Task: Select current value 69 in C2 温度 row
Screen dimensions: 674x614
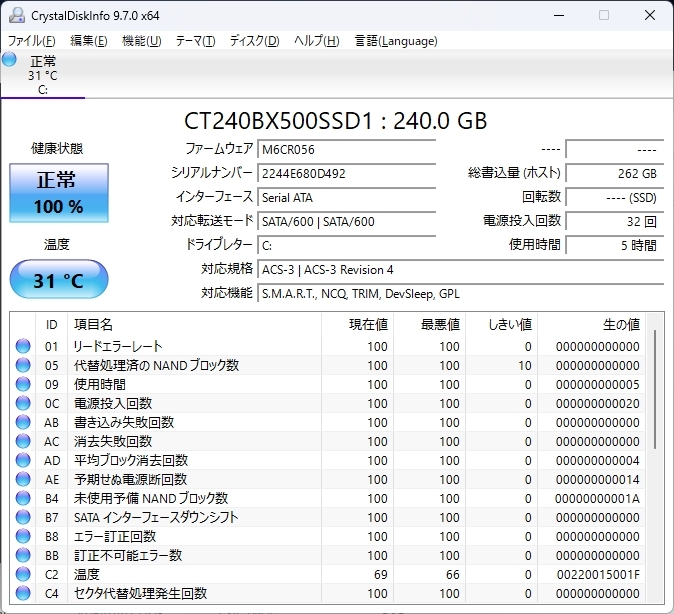Action: point(380,574)
